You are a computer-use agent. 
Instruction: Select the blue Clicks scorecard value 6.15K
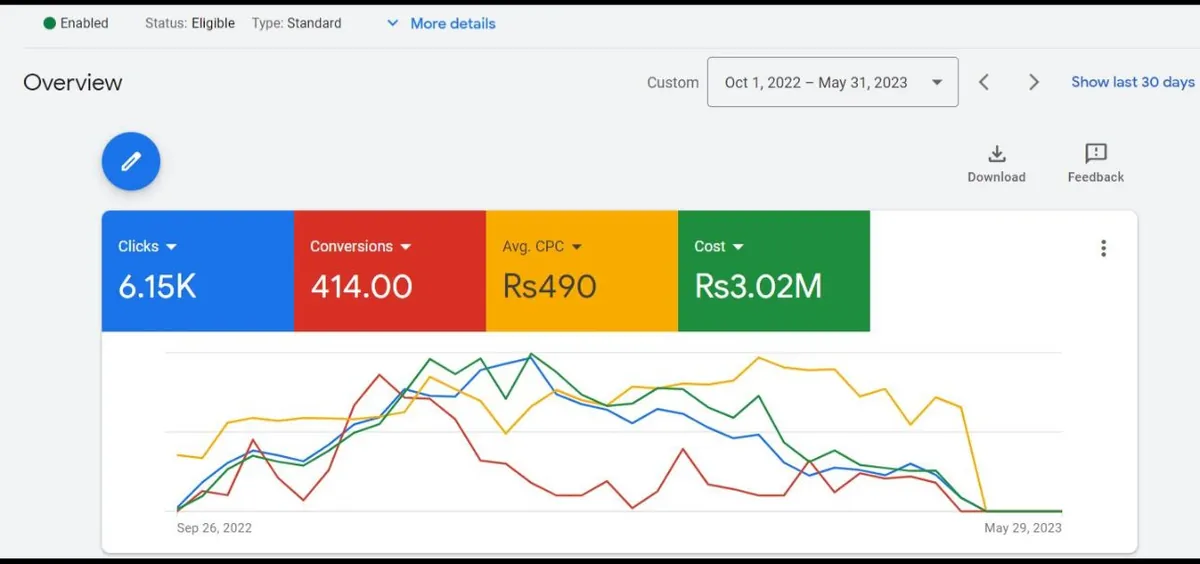pos(157,287)
